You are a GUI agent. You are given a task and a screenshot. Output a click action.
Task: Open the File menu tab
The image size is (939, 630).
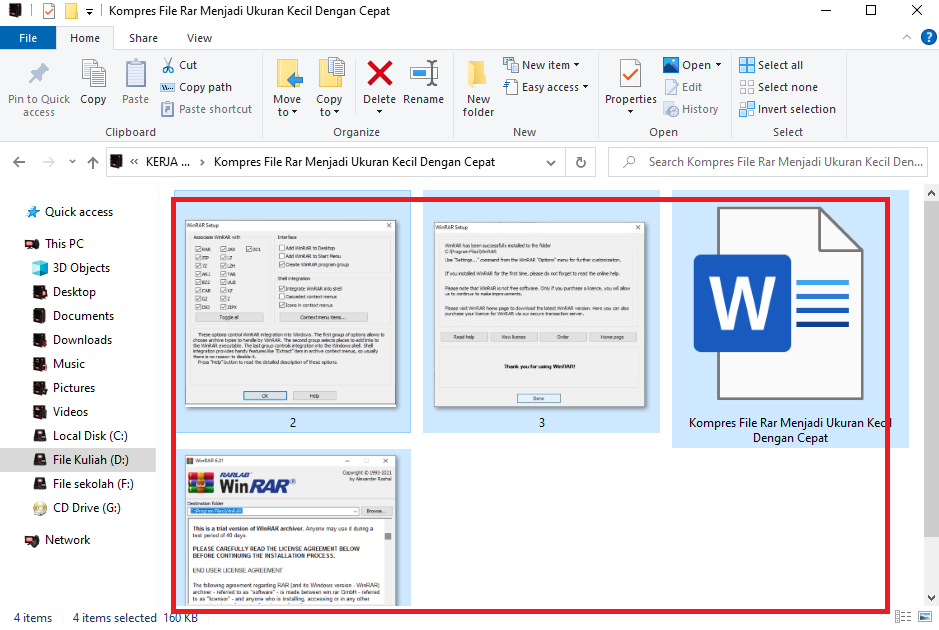tap(28, 38)
